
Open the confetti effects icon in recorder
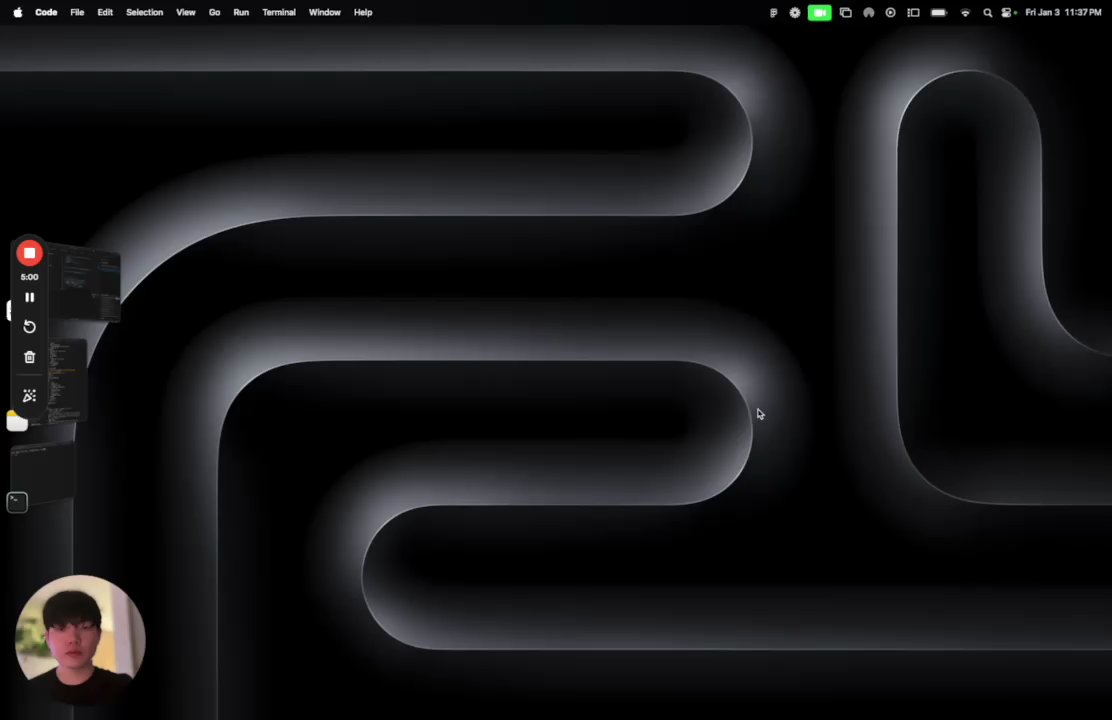coord(30,396)
